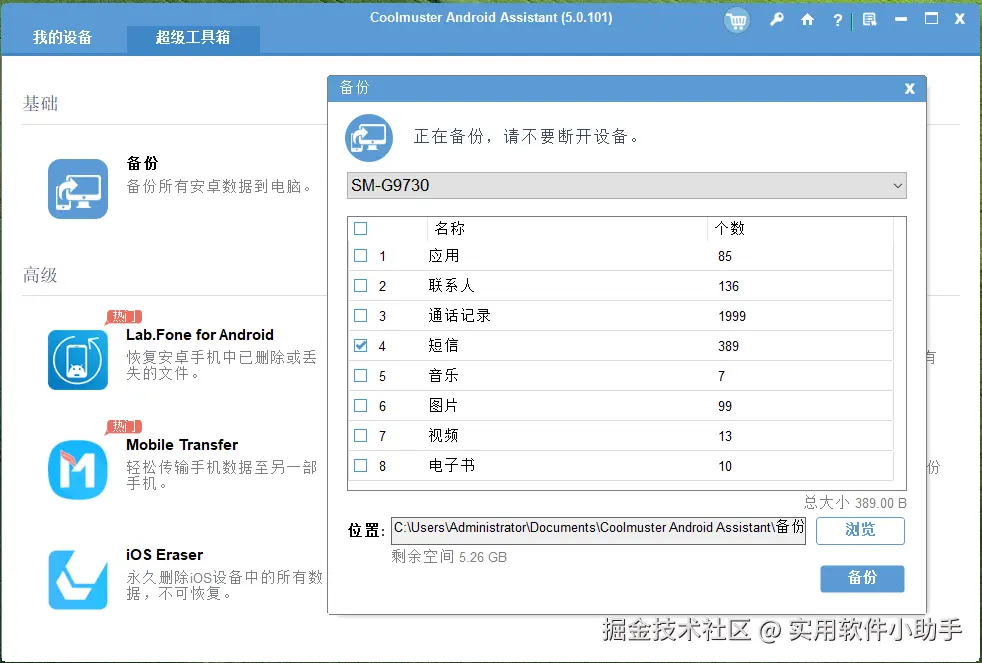
Task: Close the 备份 dialog with its X
Action: pos(909,88)
